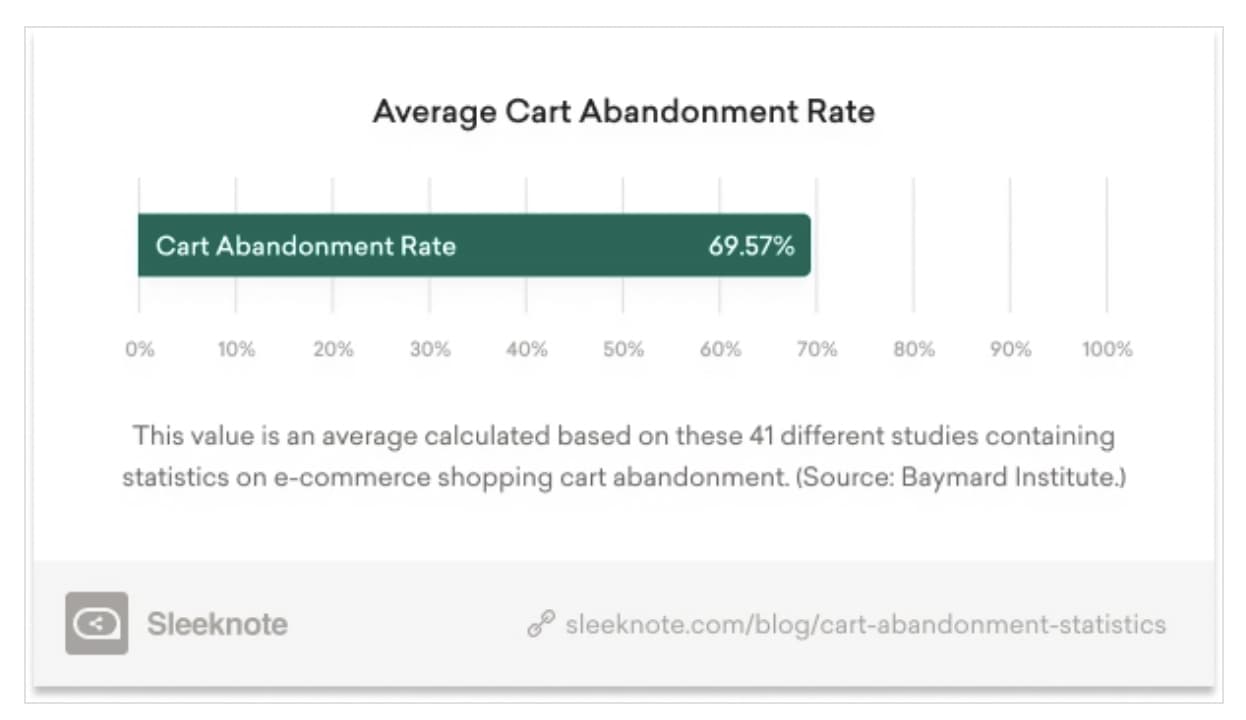1246x720 pixels.
Task: Click the 70% axis label
Action: pyautogui.click(x=817, y=350)
